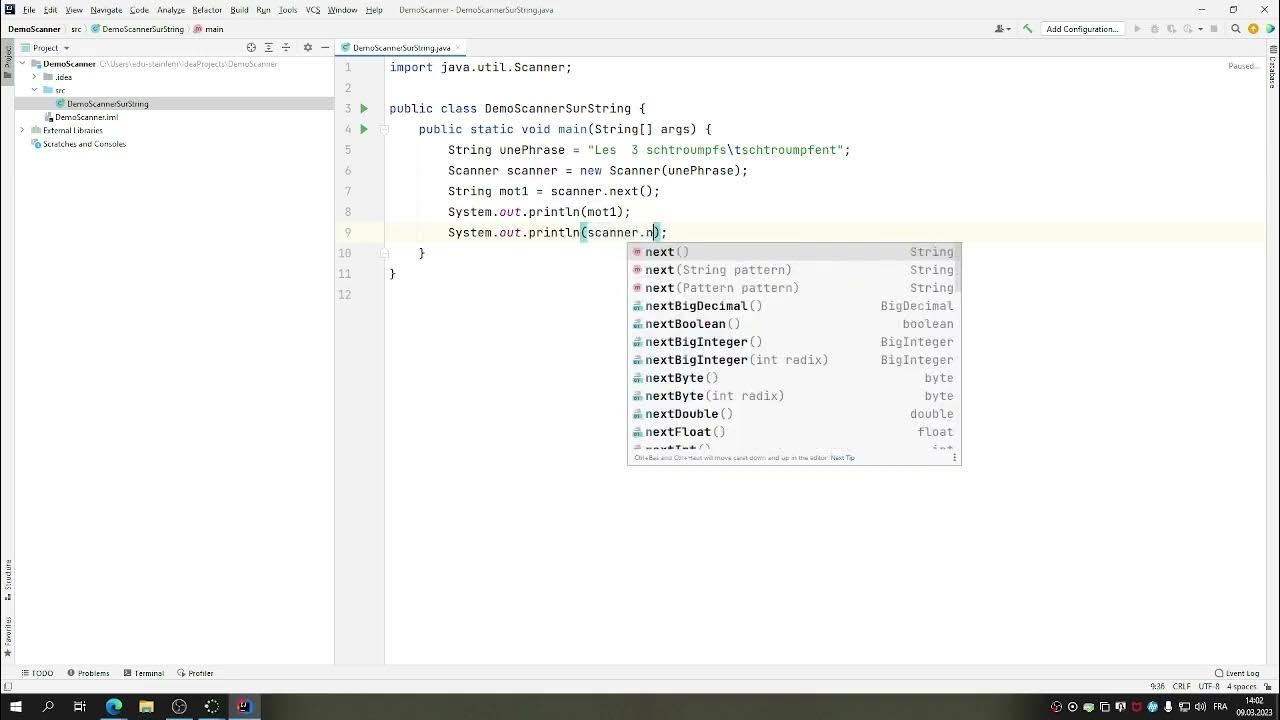Screen dimensions: 1280x720
Task: Open completion popup three-dot options
Action: click(x=954, y=458)
